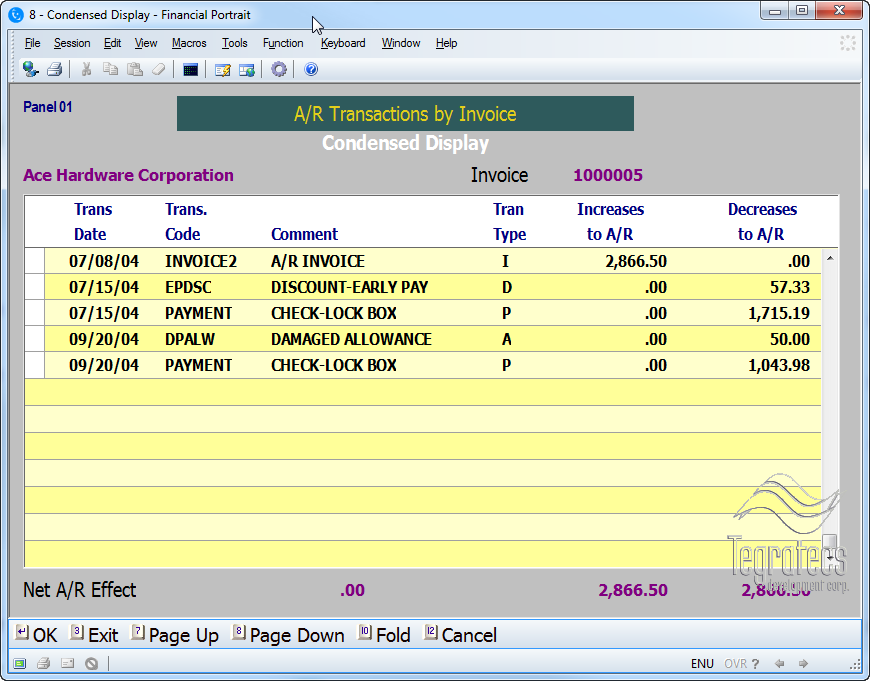This screenshot has height=681, width=870.
Task: Click the Exit function key button
Action: pos(94,634)
